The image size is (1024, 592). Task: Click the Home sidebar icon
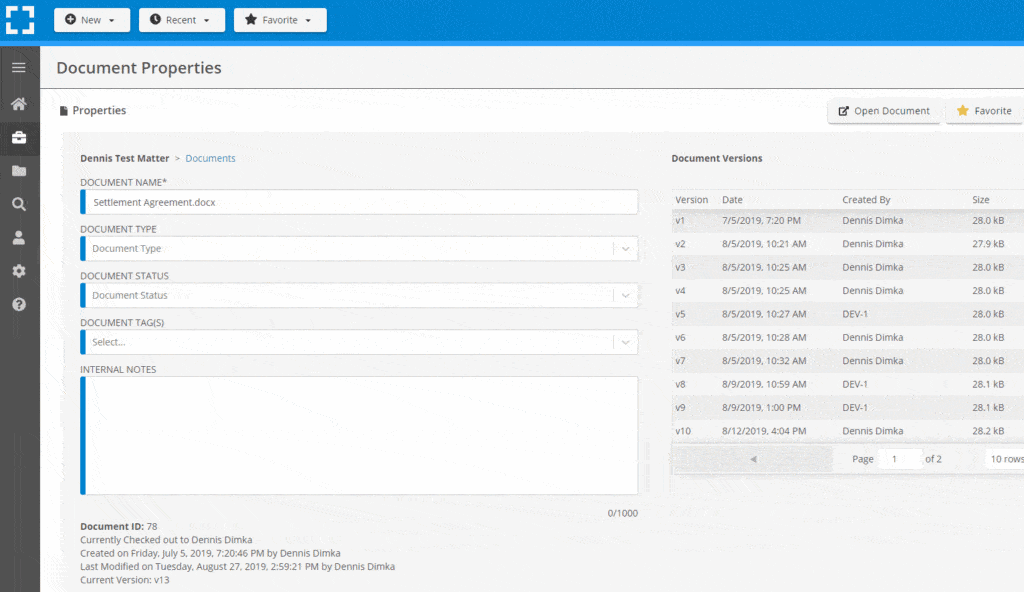tap(18, 103)
